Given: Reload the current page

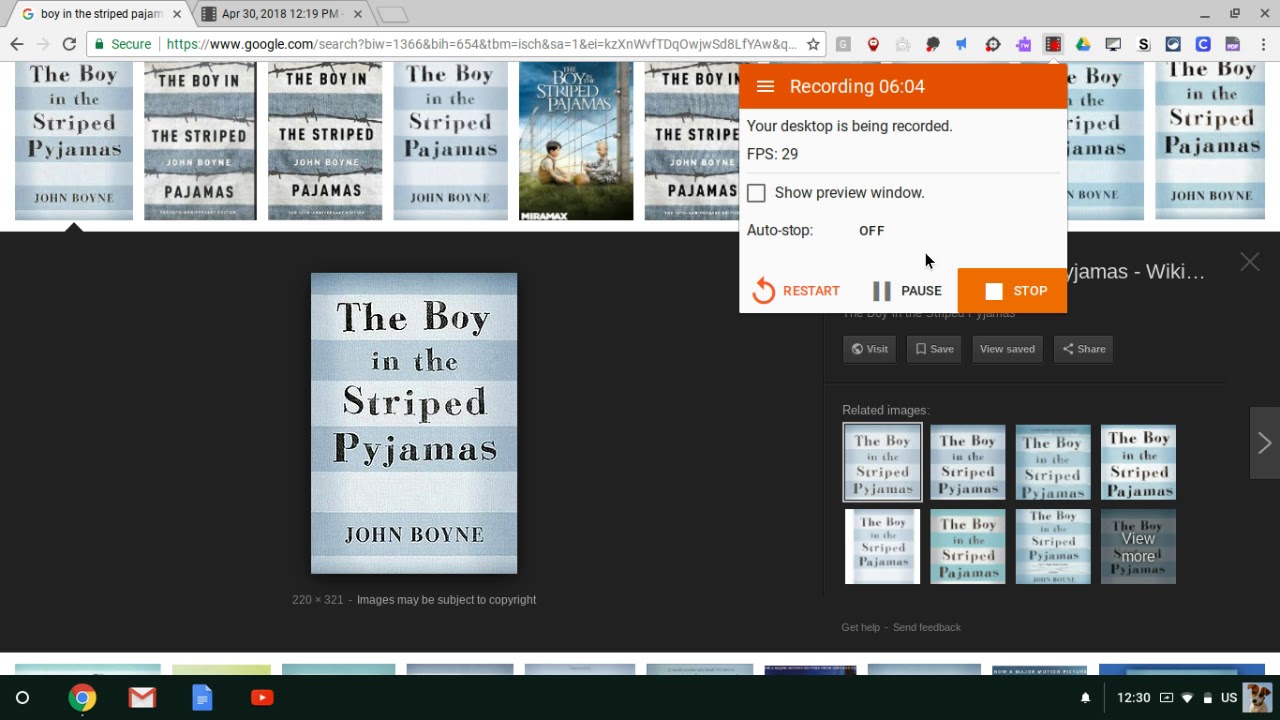Looking at the screenshot, I should [x=69, y=44].
